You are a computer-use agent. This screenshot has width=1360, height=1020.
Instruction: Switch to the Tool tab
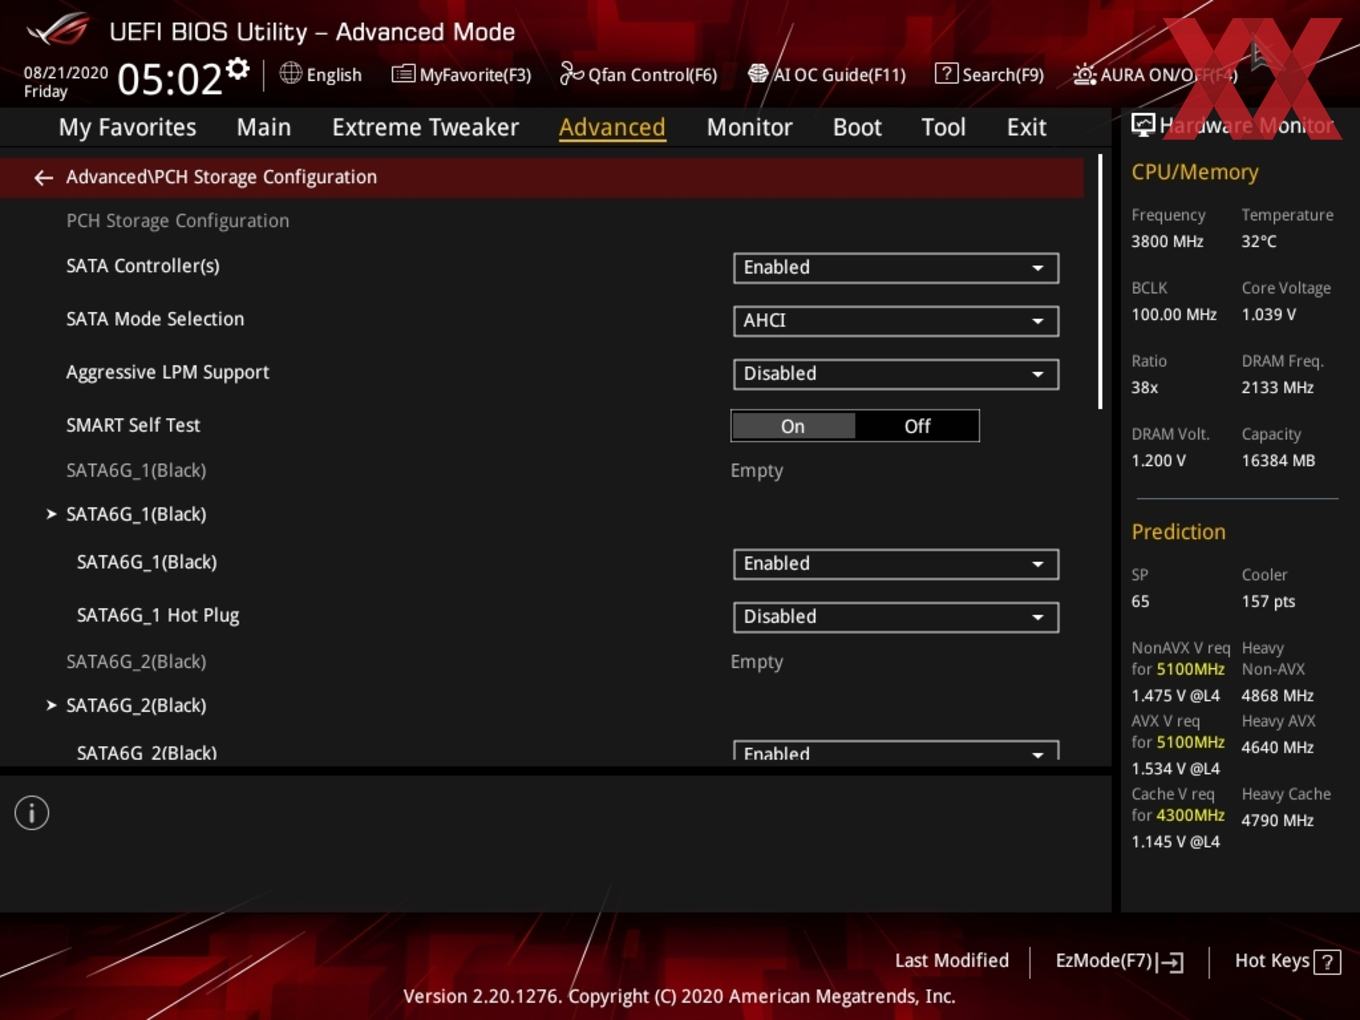pyautogui.click(x=943, y=127)
